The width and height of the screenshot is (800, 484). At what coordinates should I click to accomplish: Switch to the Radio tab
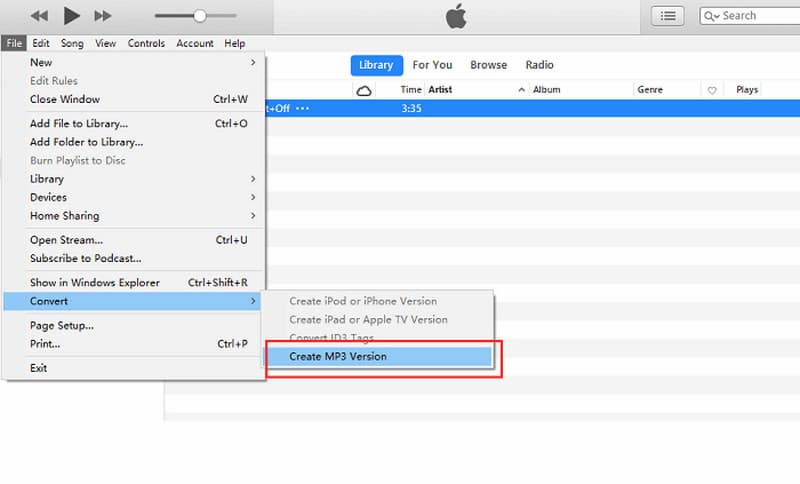(x=539, y=65)
